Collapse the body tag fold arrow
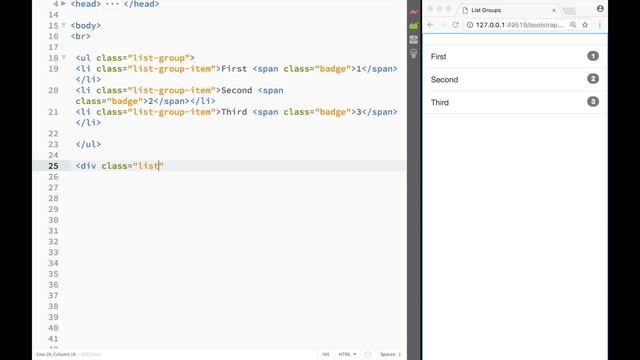The image size is (640, 360). (64, 25)
